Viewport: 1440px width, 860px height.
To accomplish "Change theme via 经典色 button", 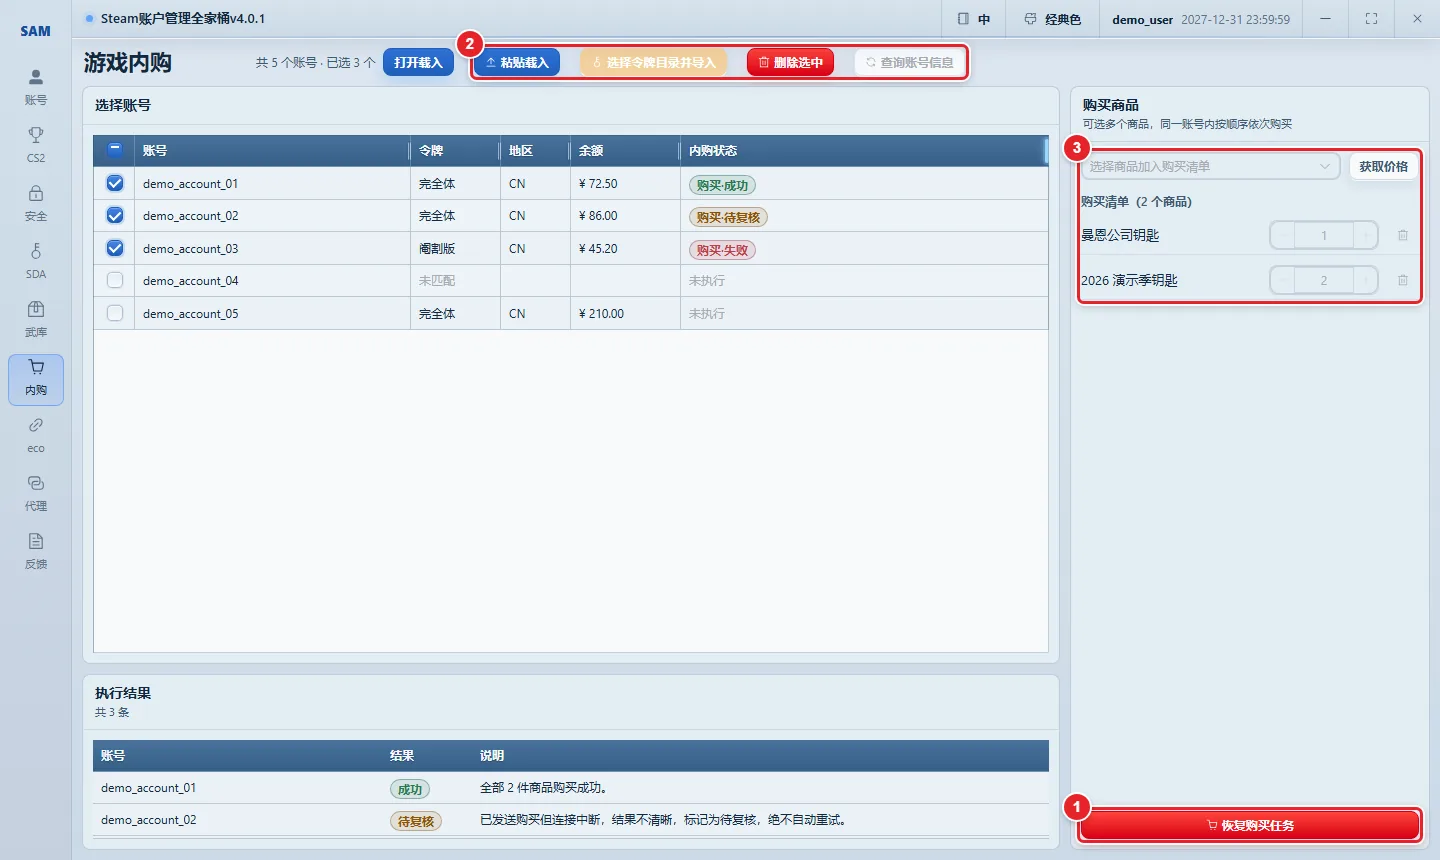I will pos(1052,19).
